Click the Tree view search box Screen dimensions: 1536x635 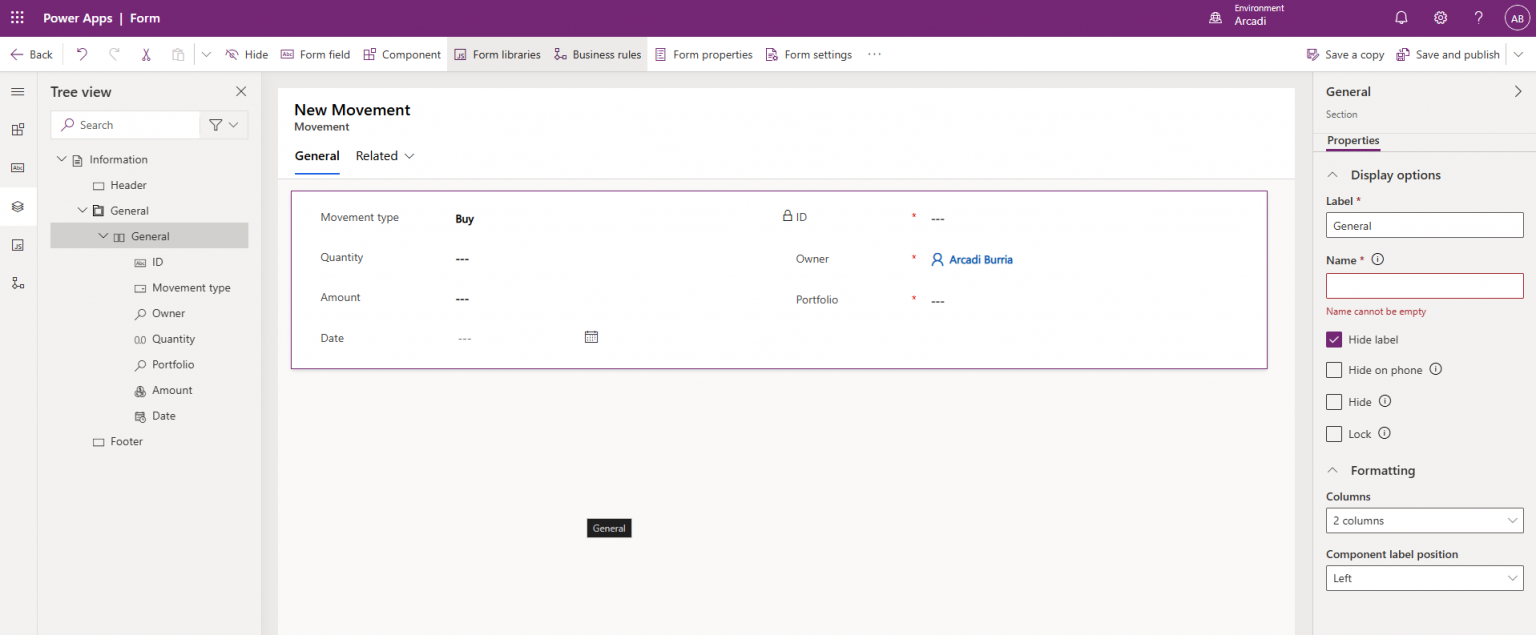click(x=126, y=124)
